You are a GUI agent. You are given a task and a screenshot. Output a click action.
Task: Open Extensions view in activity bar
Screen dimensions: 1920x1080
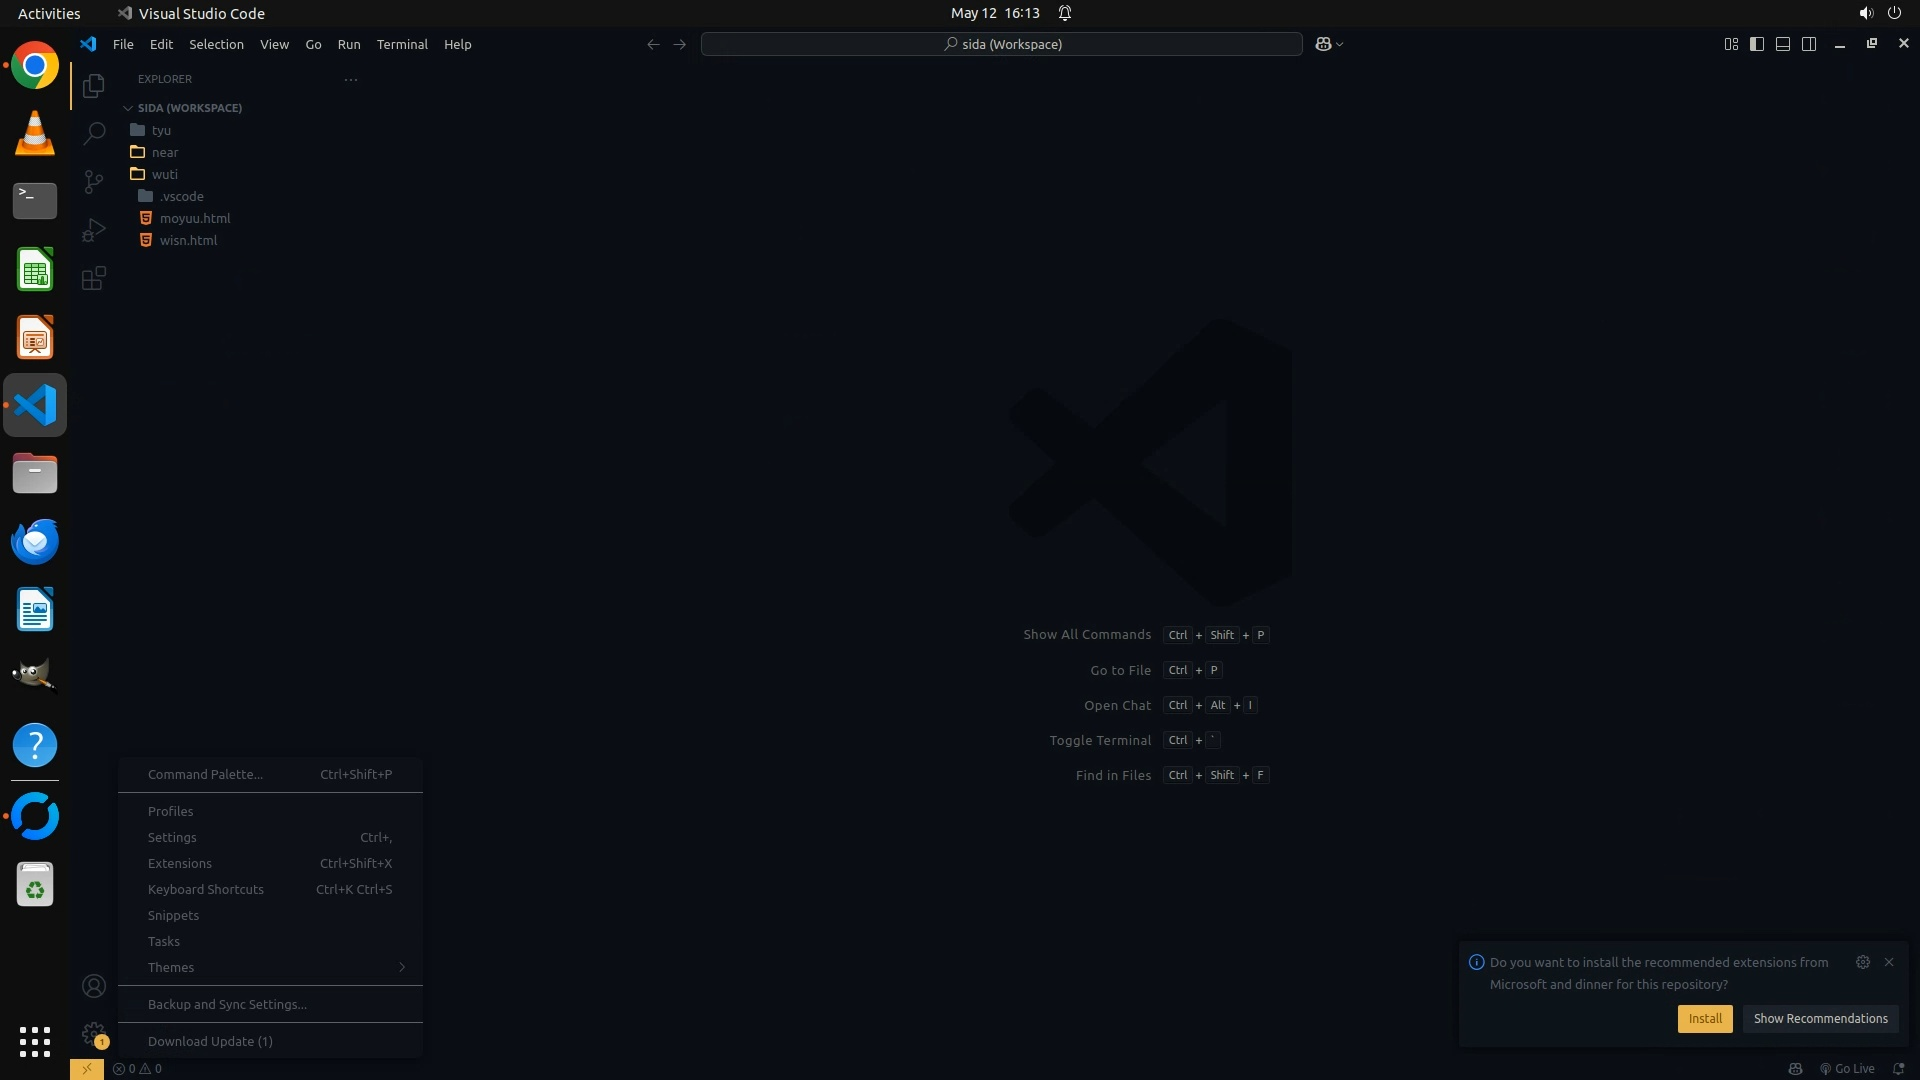94,278
